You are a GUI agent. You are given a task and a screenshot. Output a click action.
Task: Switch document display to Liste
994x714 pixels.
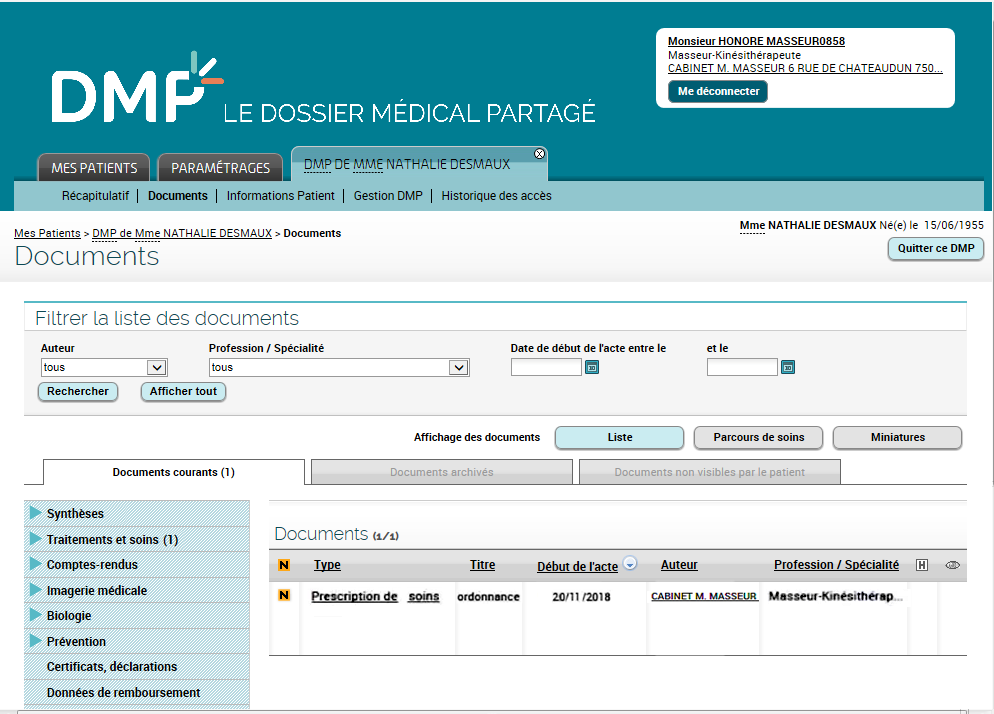pyautogui.click(x=619, y=438)
